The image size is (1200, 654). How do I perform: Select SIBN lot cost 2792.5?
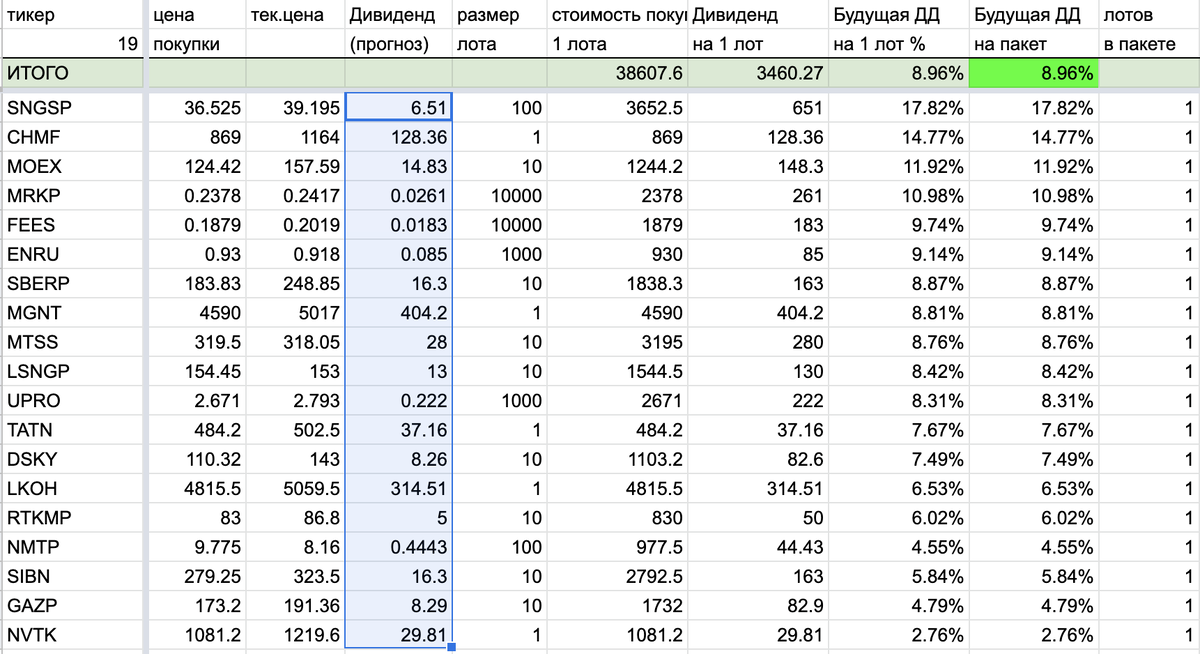(618, 576)
